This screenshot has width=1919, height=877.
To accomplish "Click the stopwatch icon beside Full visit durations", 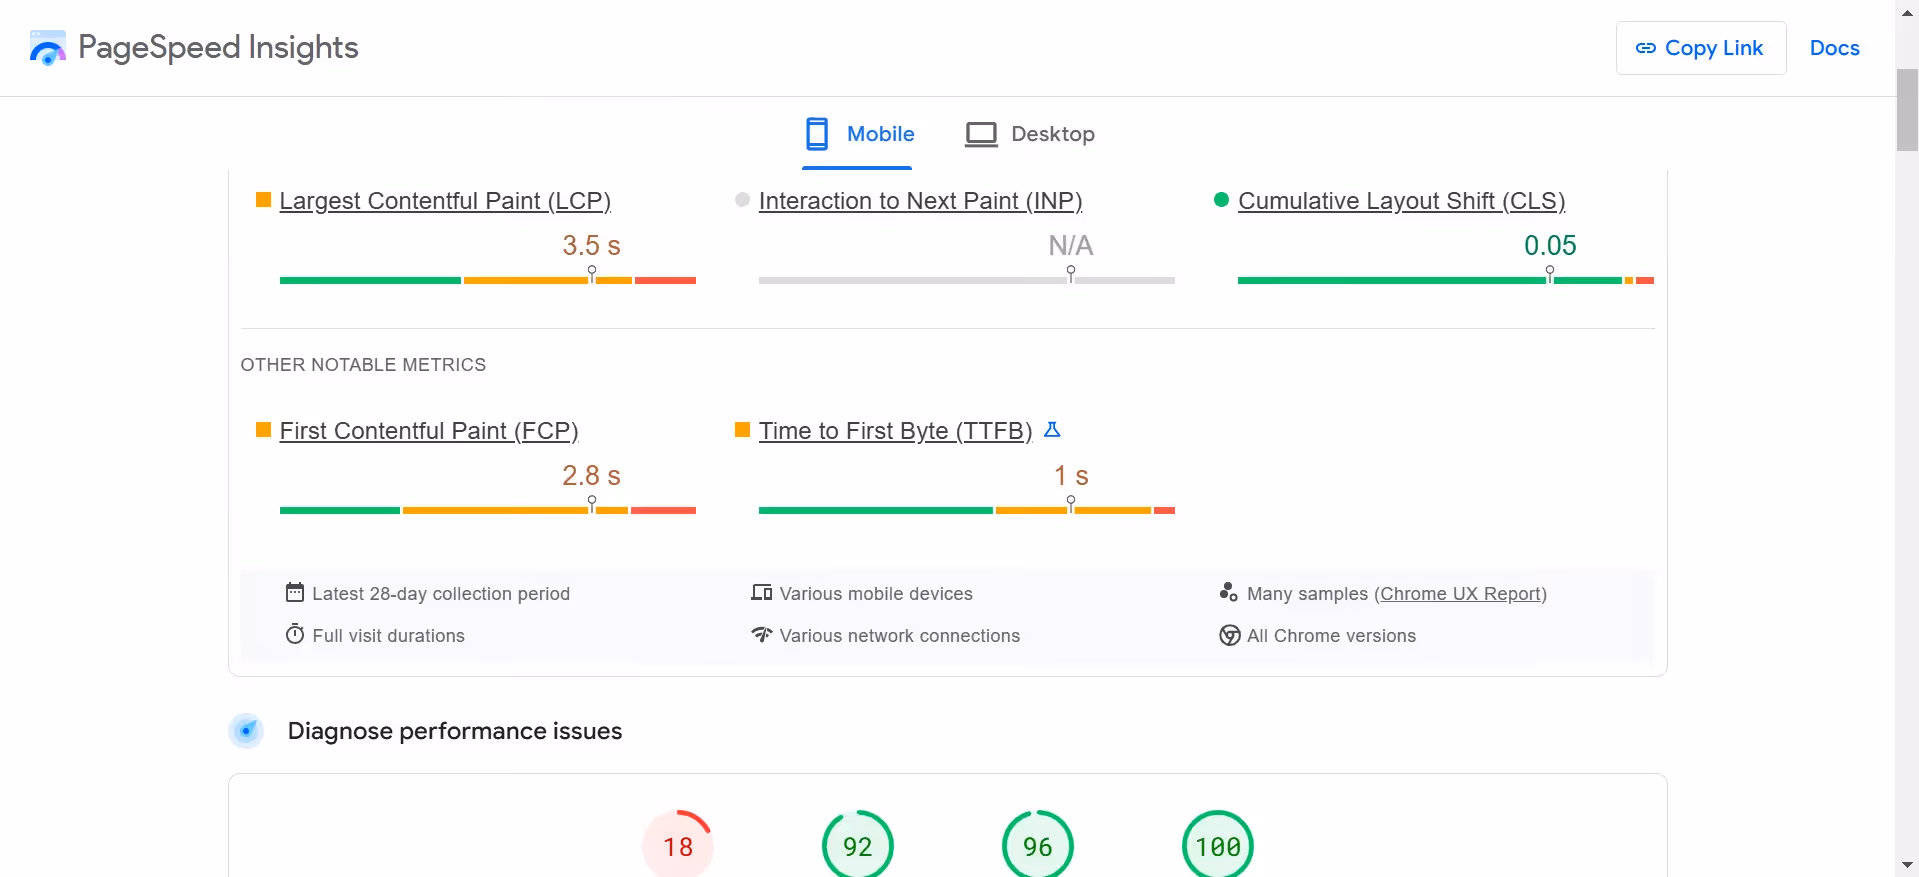I will pyautogui.click(x=295, y=634).
